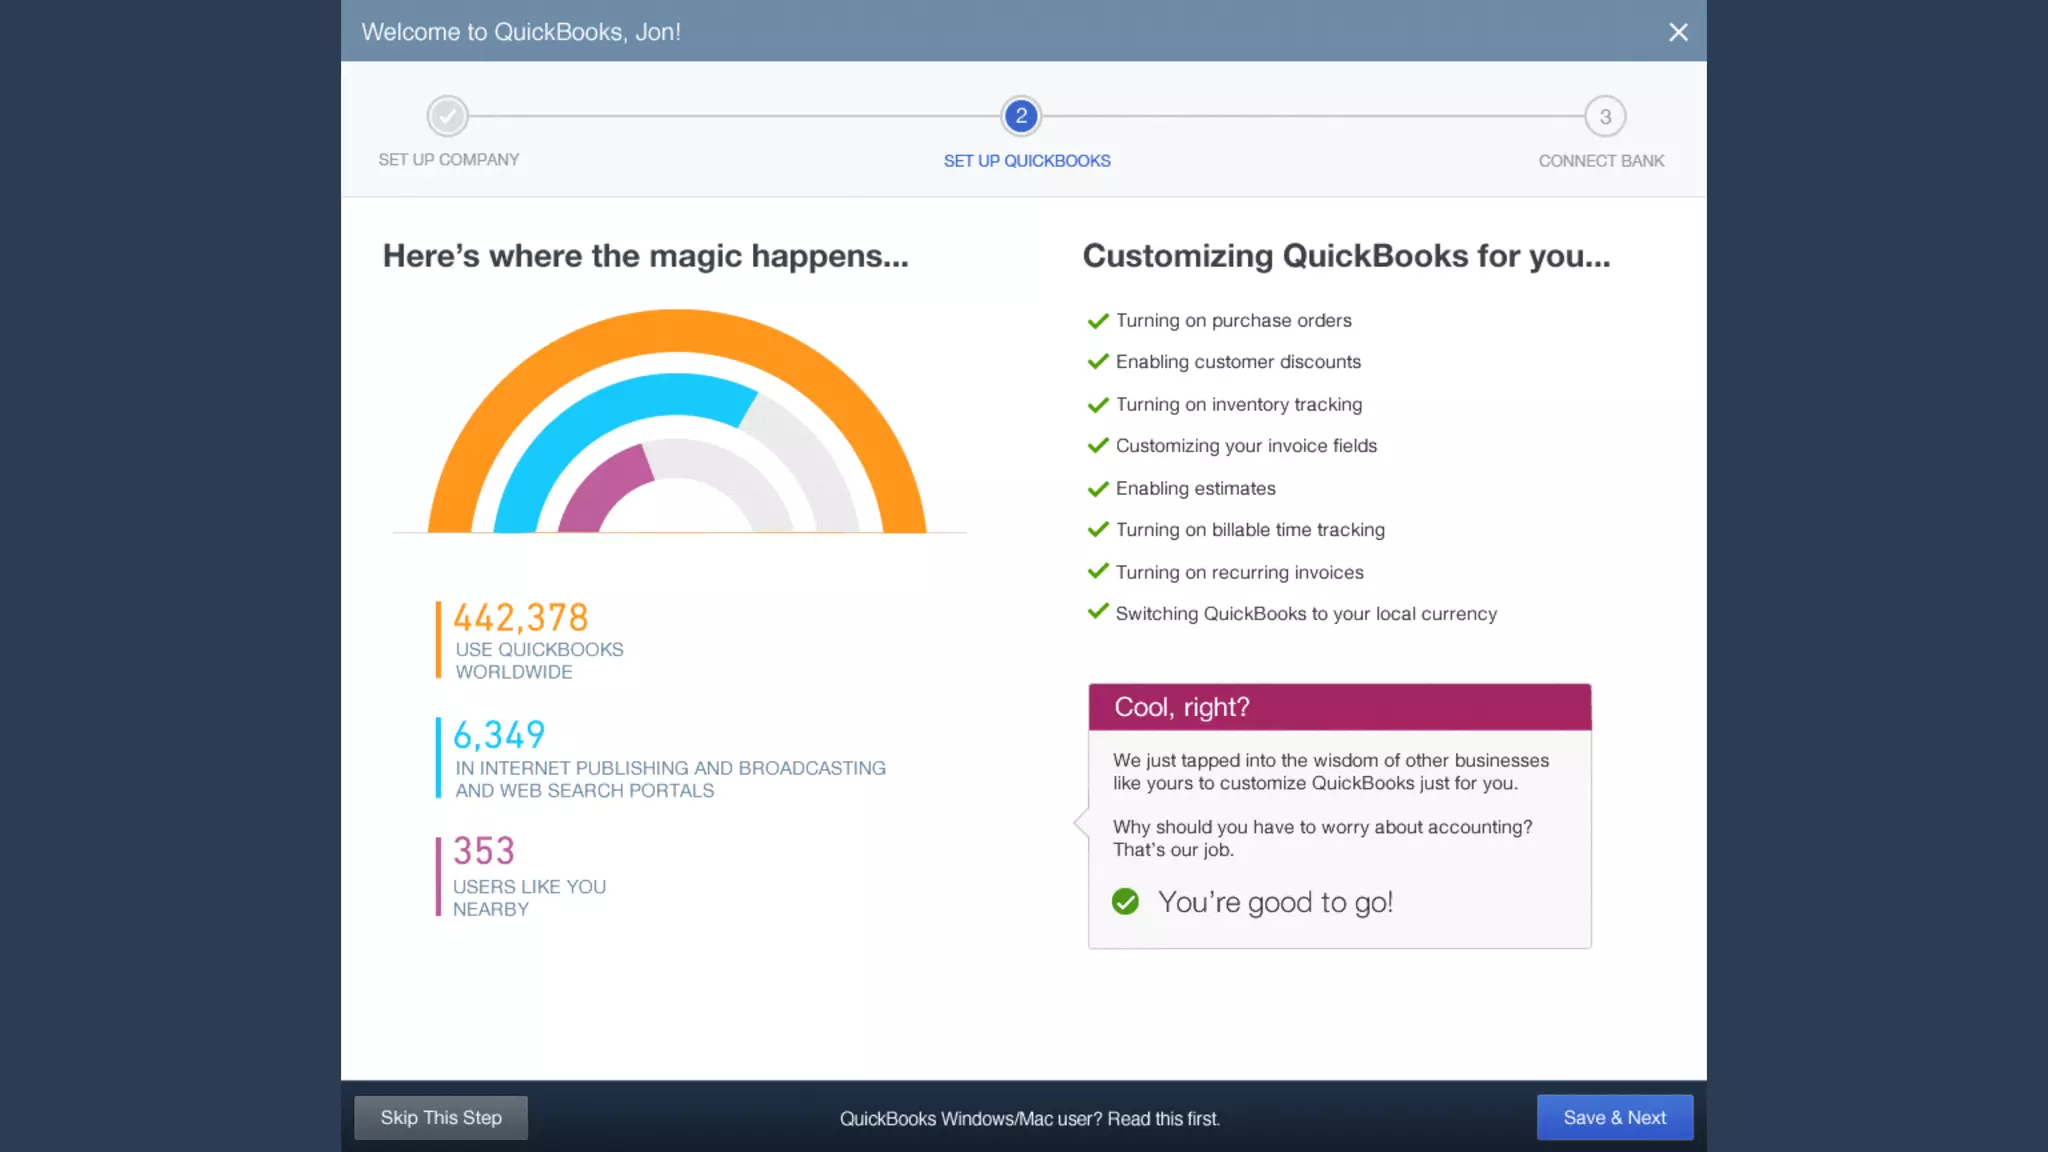Click checkmark beside Switching QuickBooks to local currency

click(x=1098, y=612)
